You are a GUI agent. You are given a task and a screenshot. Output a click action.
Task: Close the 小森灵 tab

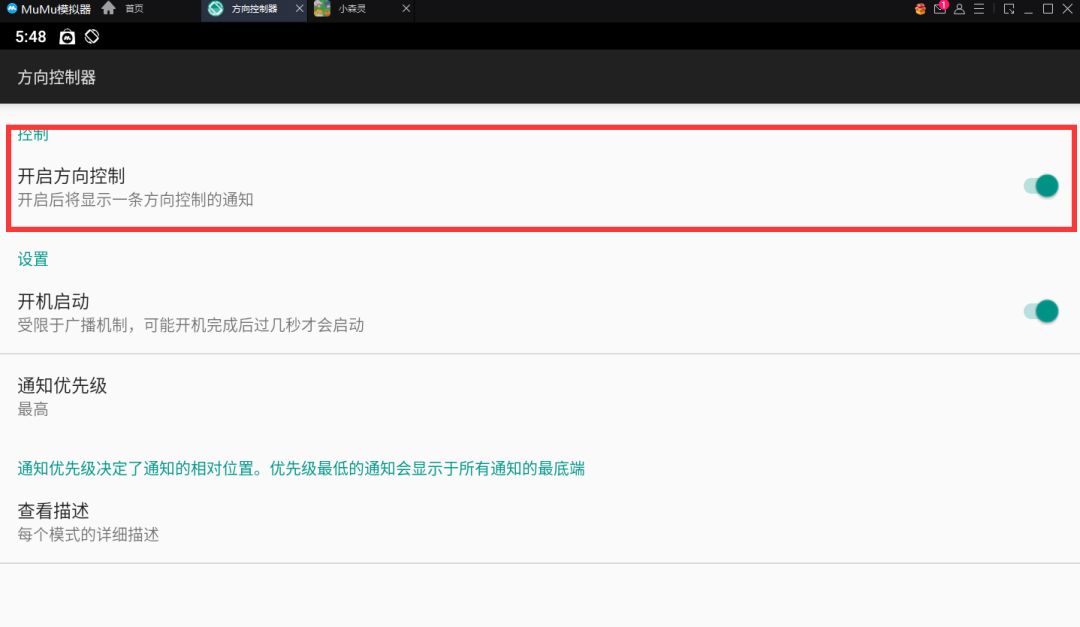pos(406,8)
